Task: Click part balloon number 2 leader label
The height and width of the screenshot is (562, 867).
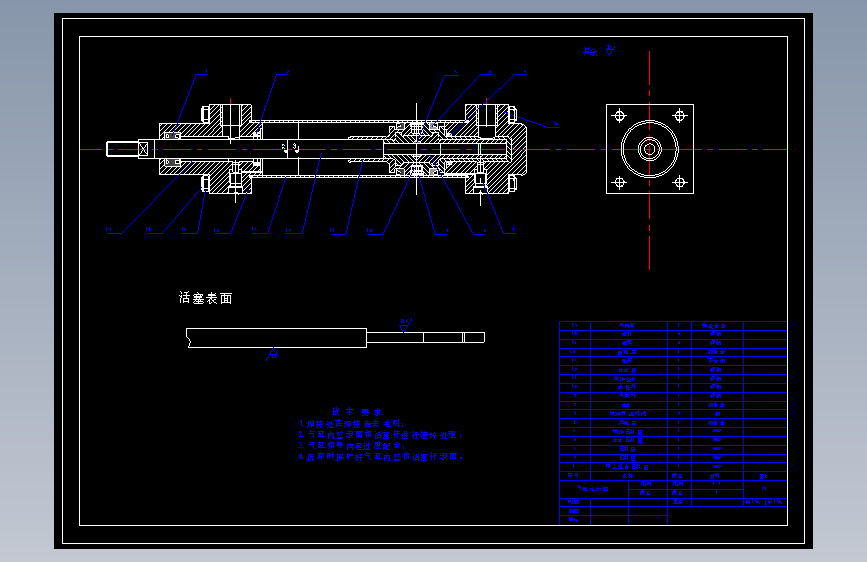Action: click(x=288, y=71)
